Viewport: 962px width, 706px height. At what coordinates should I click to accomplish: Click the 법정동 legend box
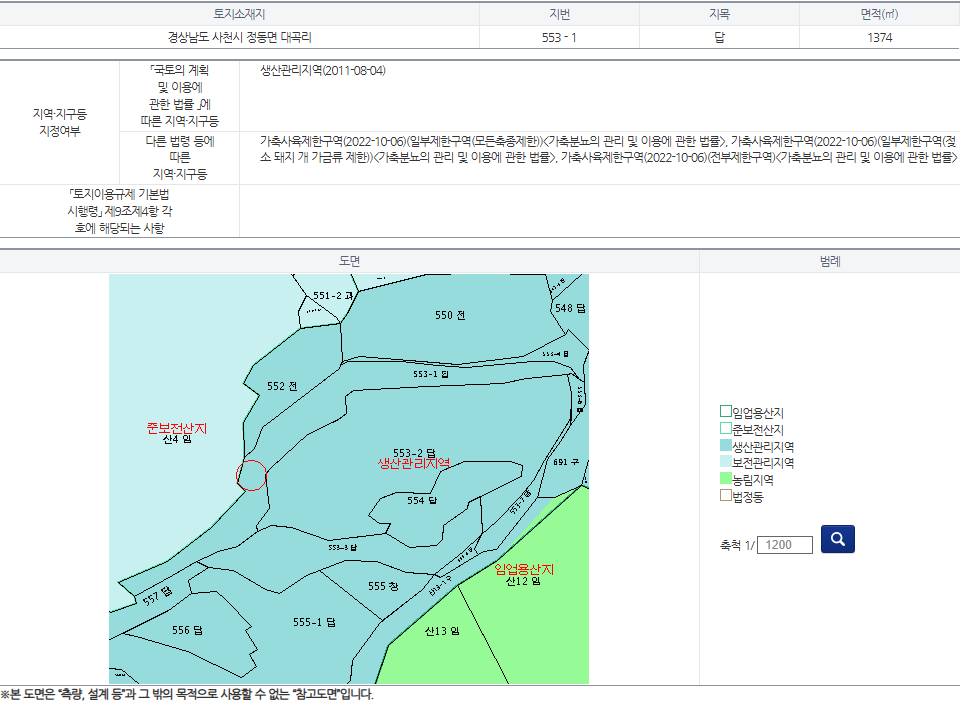(726, 495)
